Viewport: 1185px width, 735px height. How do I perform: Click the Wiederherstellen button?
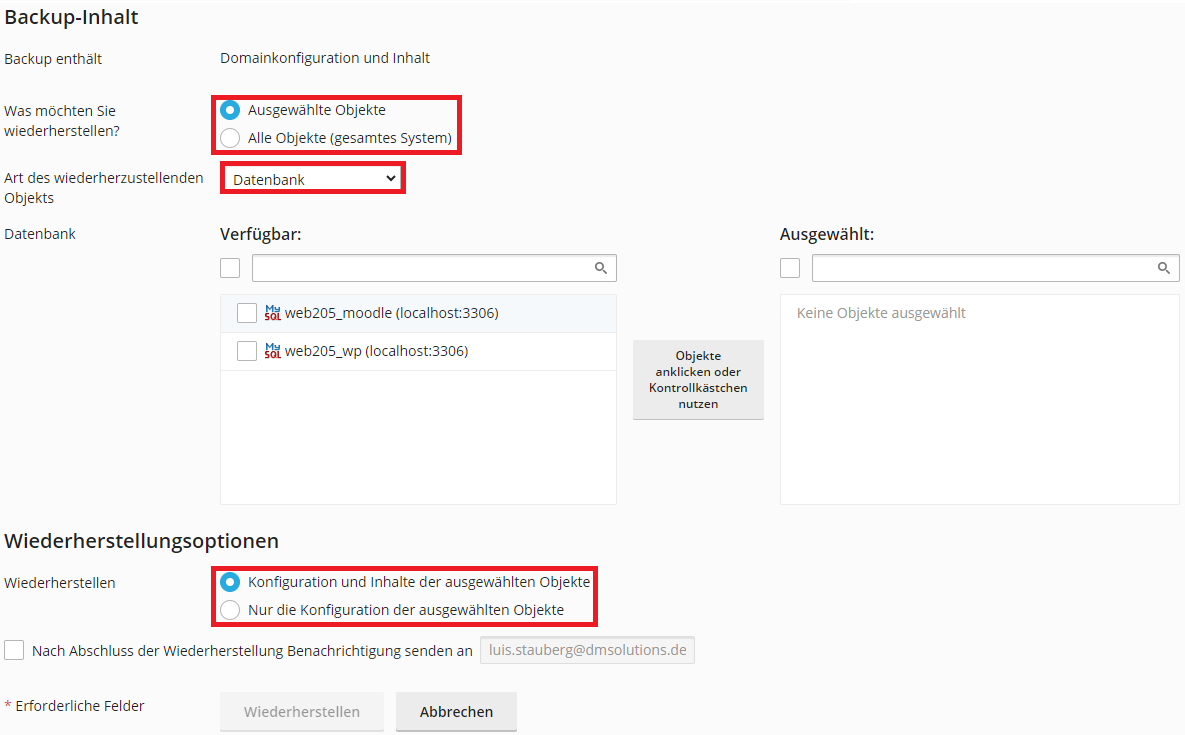(x=302, y=712)
